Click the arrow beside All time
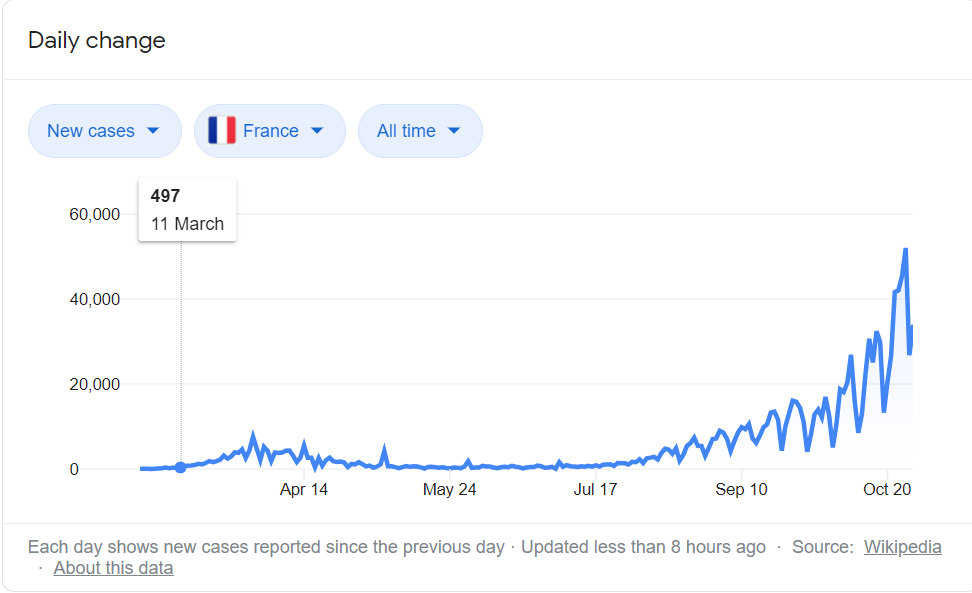This screenshot has height=593, width=972. tap(454, 131)
